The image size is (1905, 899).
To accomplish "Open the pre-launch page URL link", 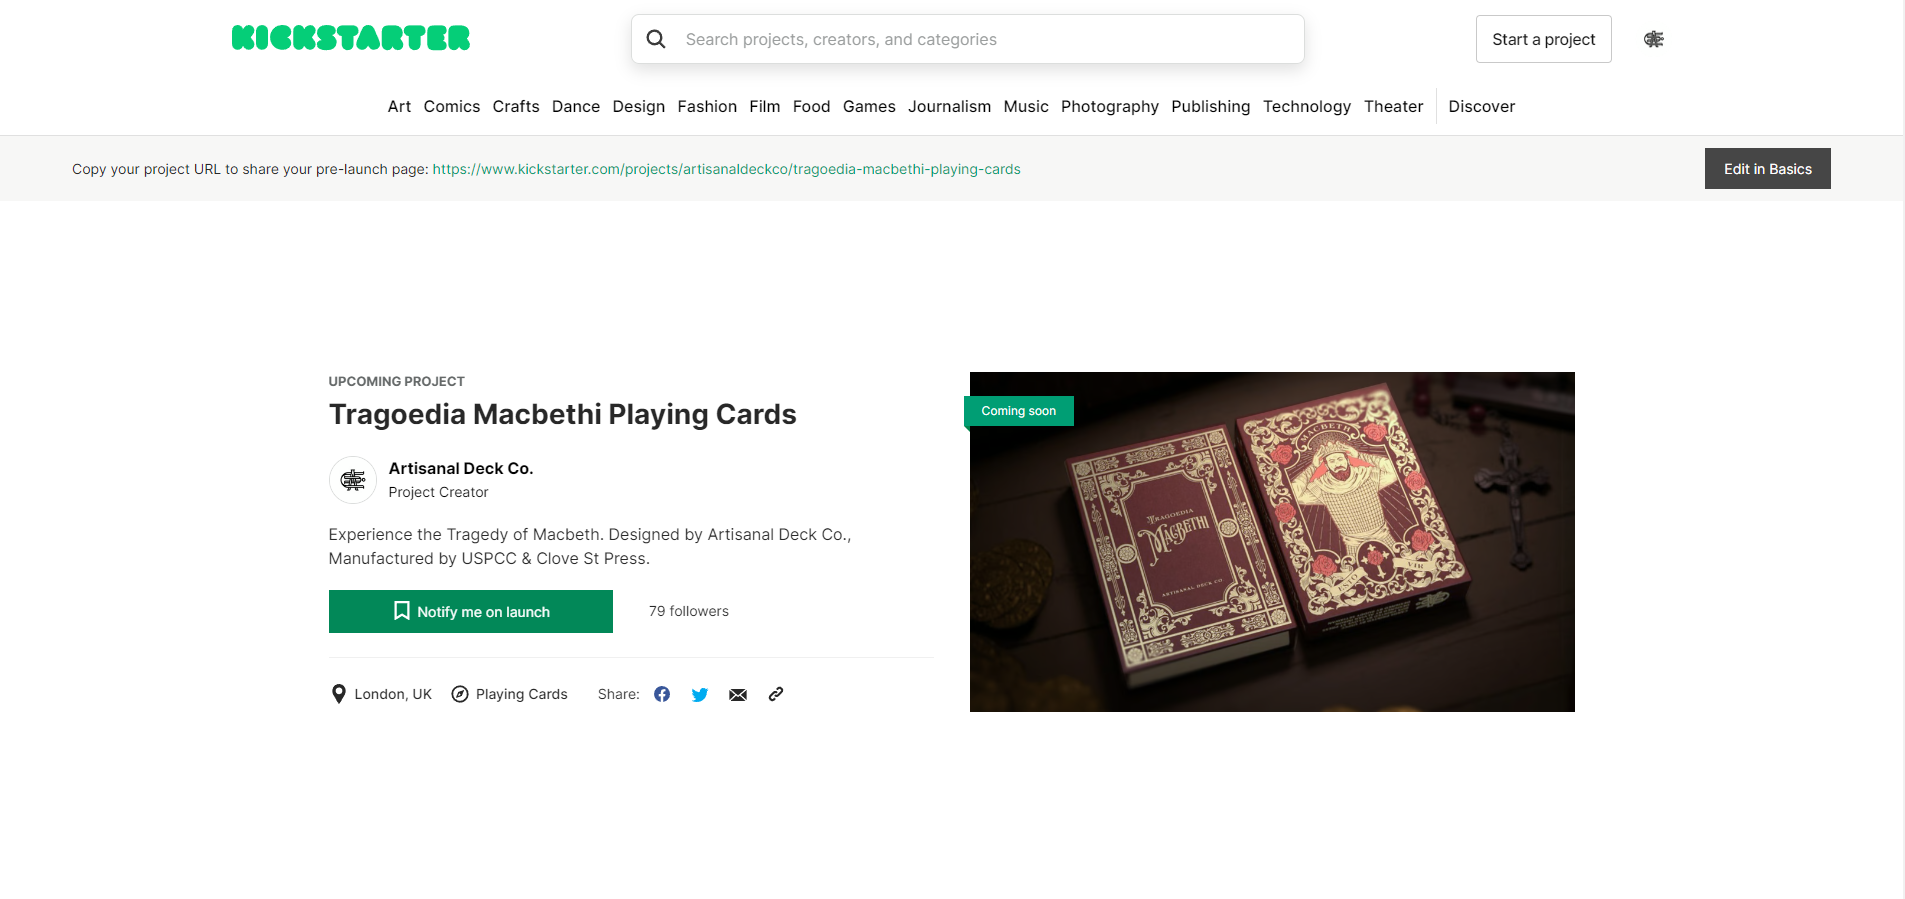I will [x=726, y=169].
